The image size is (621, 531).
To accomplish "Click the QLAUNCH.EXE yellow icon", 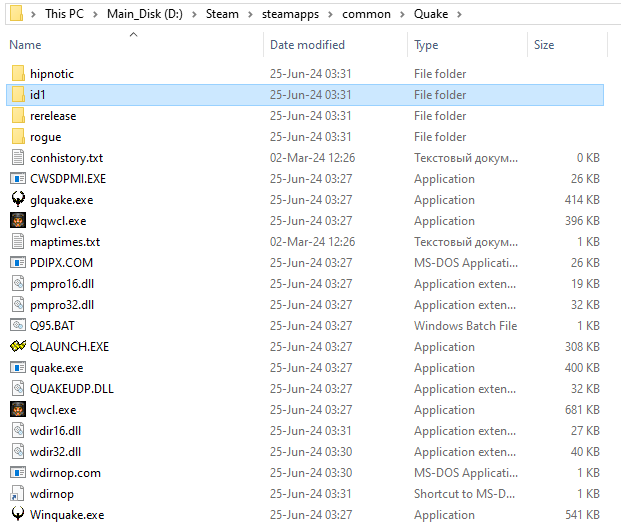I will [18, 346].
